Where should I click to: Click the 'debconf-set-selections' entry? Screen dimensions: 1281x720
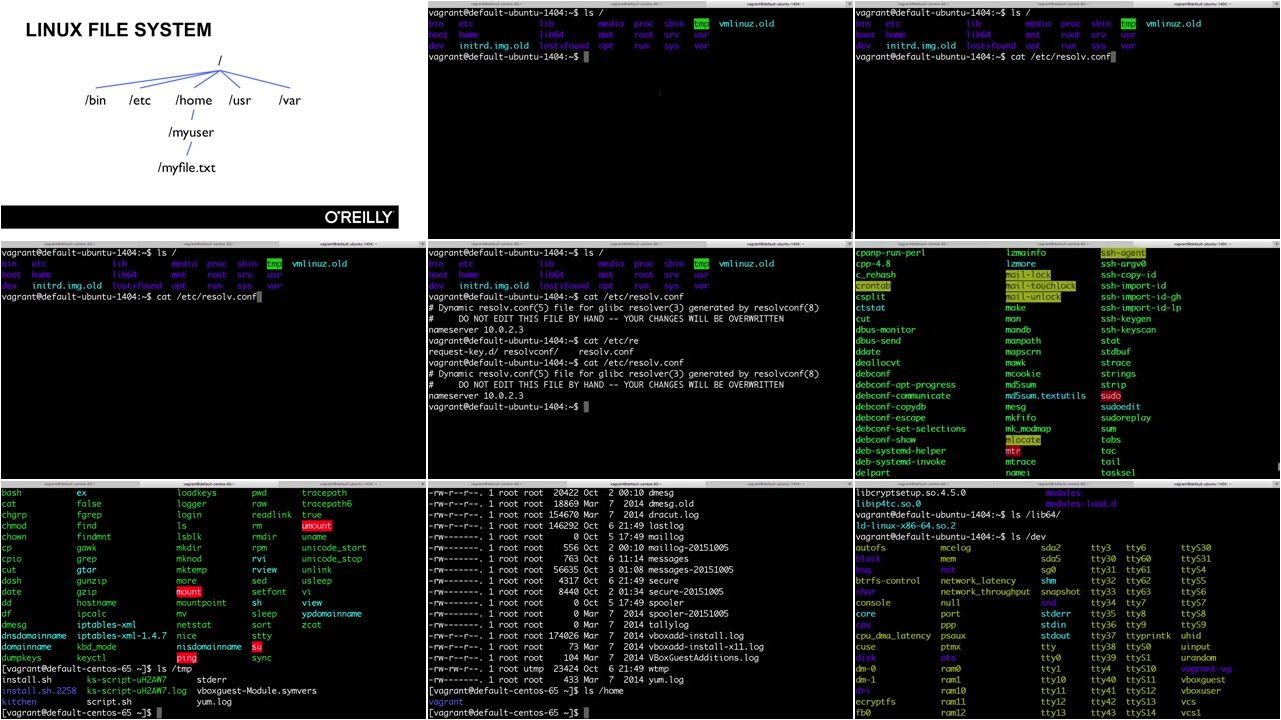911,429
